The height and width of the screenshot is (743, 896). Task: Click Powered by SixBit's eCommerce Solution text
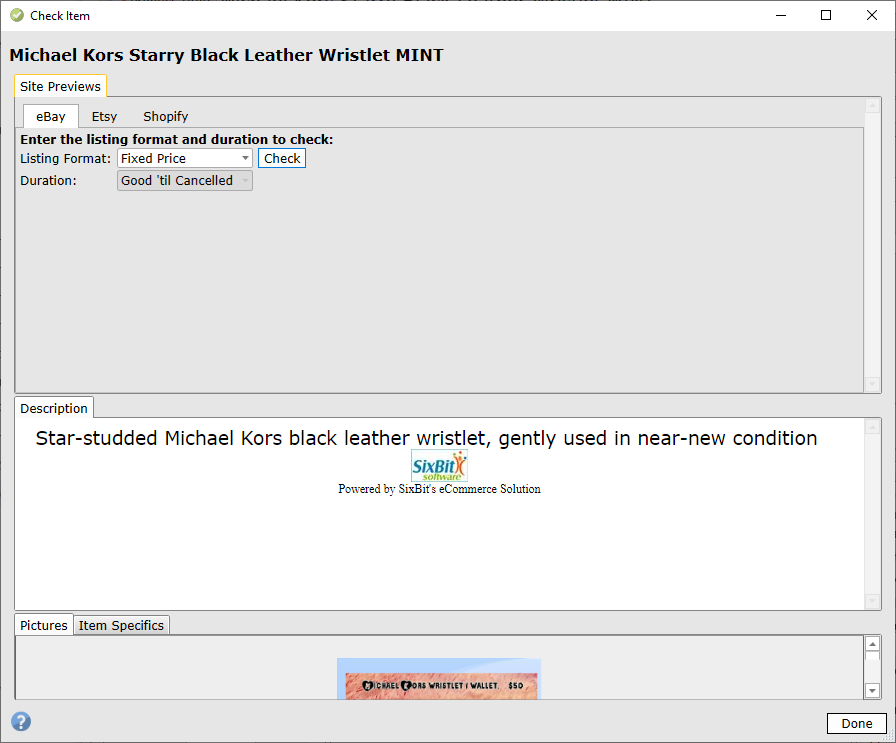click(439, 489)
